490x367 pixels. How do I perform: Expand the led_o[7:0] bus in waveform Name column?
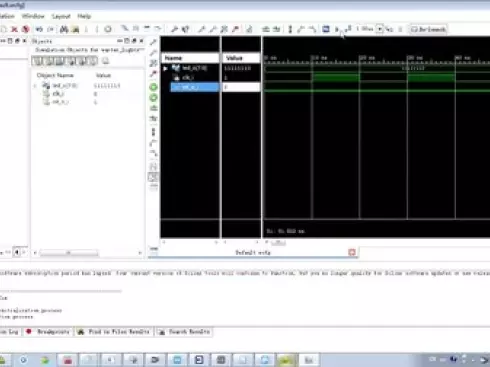(x=166, y=69)
